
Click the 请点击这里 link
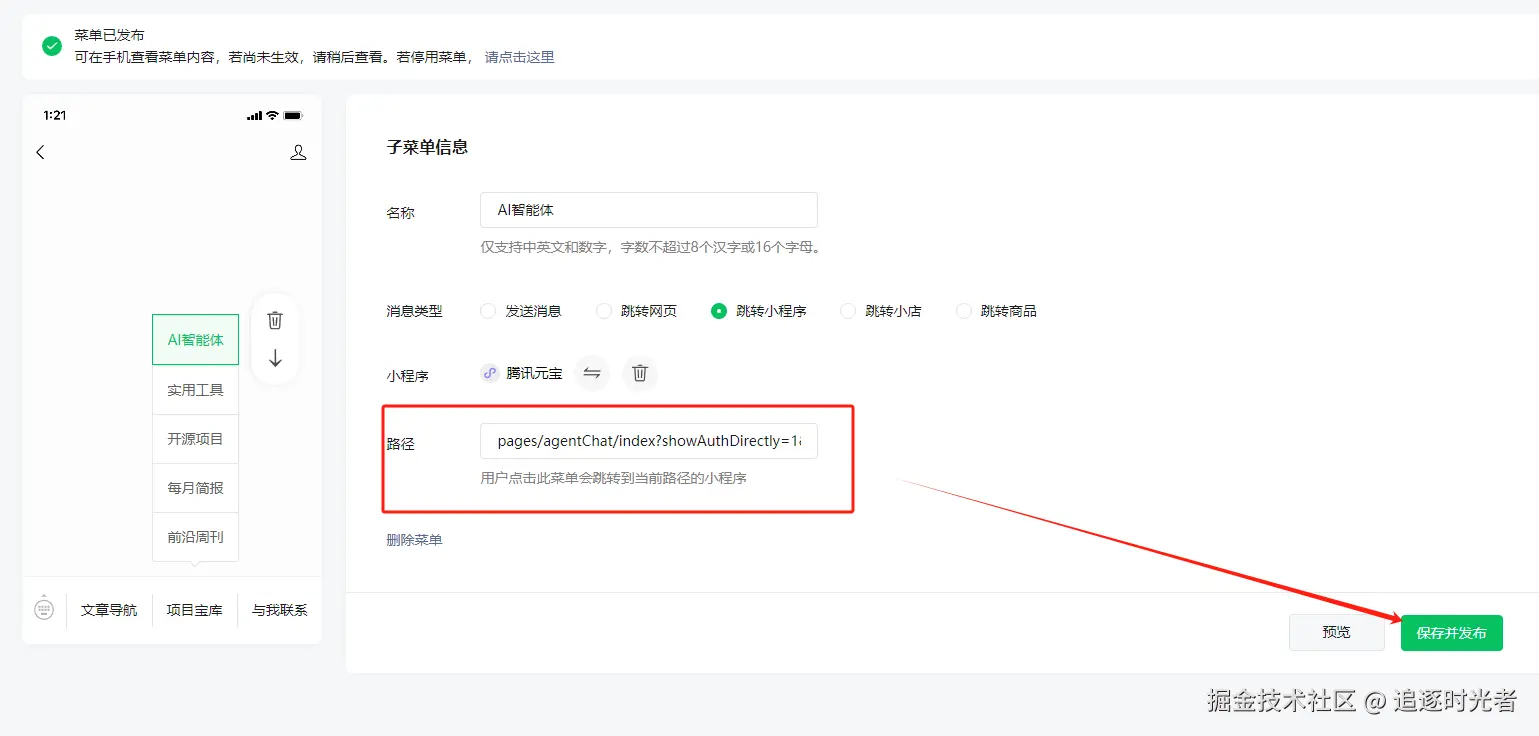(x=520, y=58)
